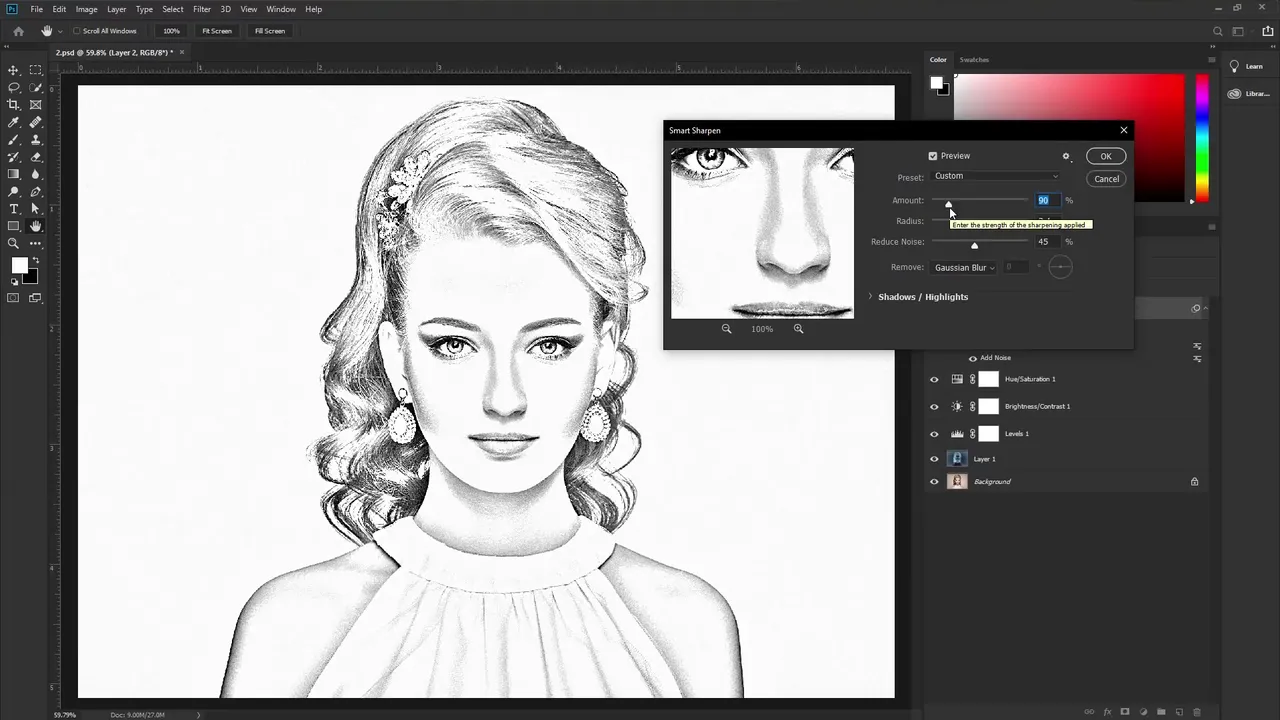The width and height of the screenshot is (1280, 720).
Task: Click the Fill Screen button
Action: click(270, 31)
